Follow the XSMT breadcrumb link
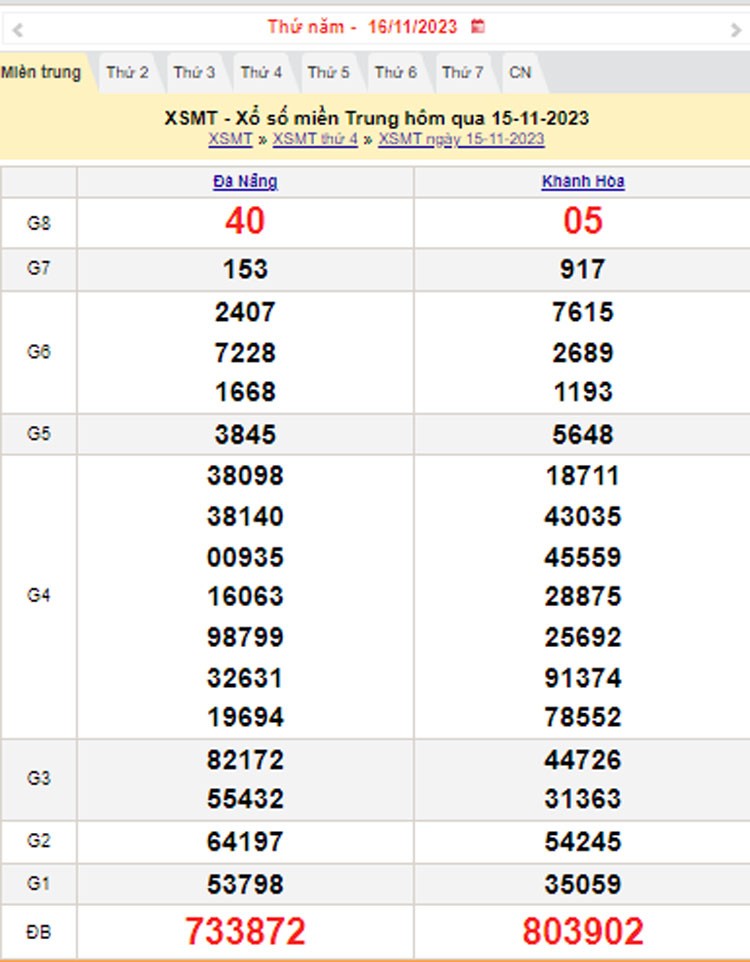The height and width of the screenshot is (962, 750). click(230, 139)
